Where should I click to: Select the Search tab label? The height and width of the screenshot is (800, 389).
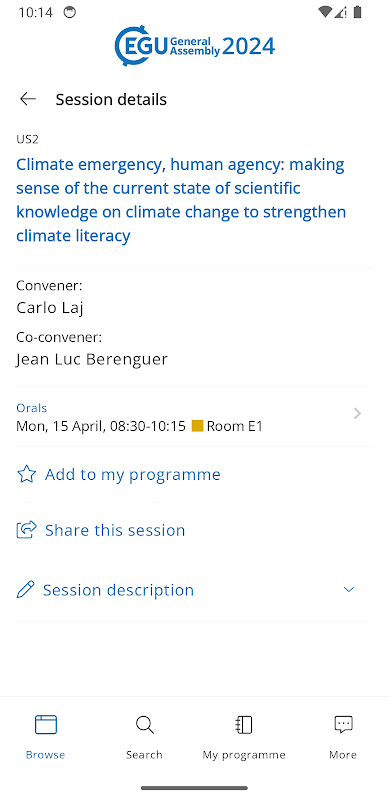[144, 755]
